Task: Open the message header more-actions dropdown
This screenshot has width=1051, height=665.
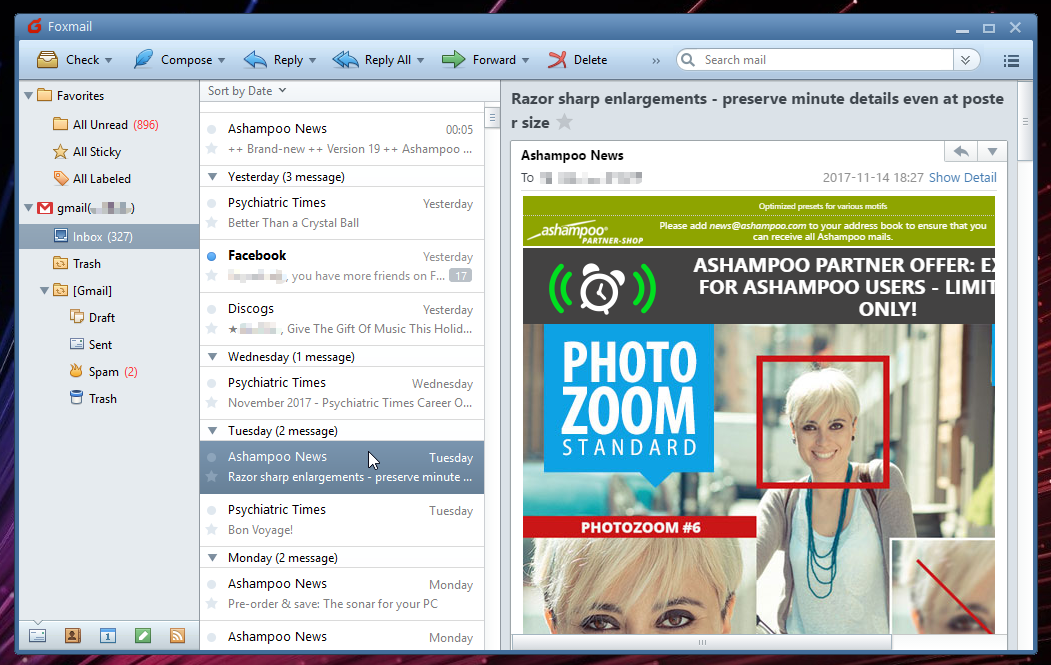Action: [x=992, y=152]
